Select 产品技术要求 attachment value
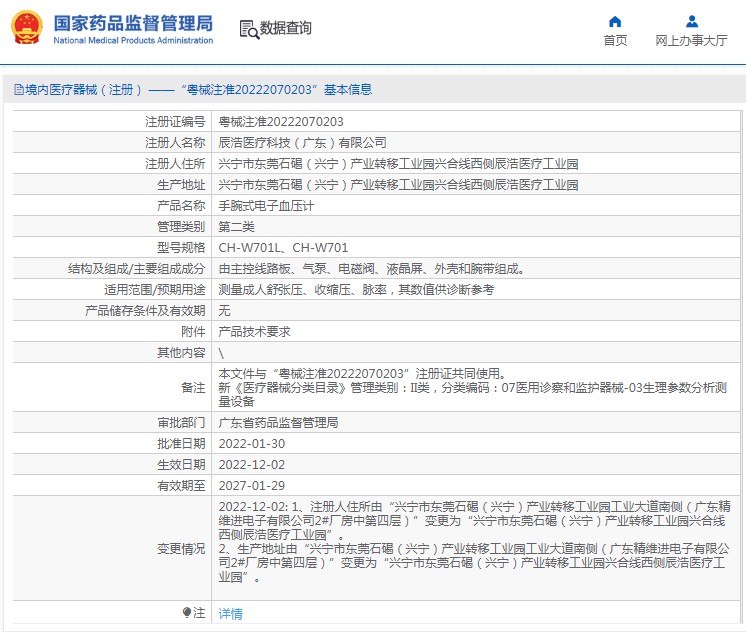746x632 pixels. (255, 332)
